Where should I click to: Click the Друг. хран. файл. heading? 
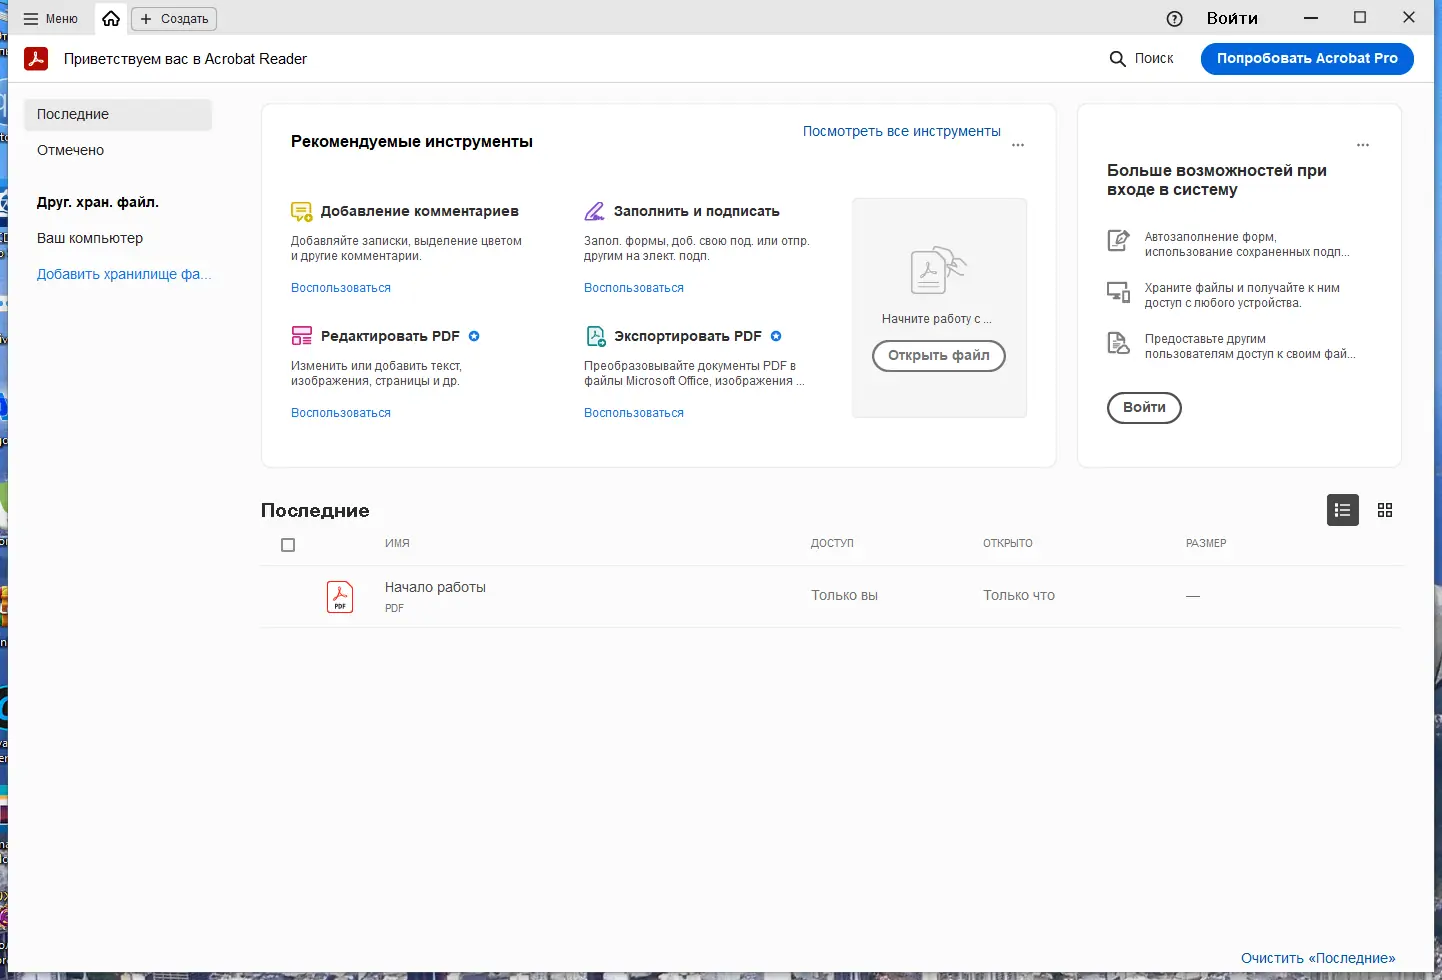click(98, 202)
